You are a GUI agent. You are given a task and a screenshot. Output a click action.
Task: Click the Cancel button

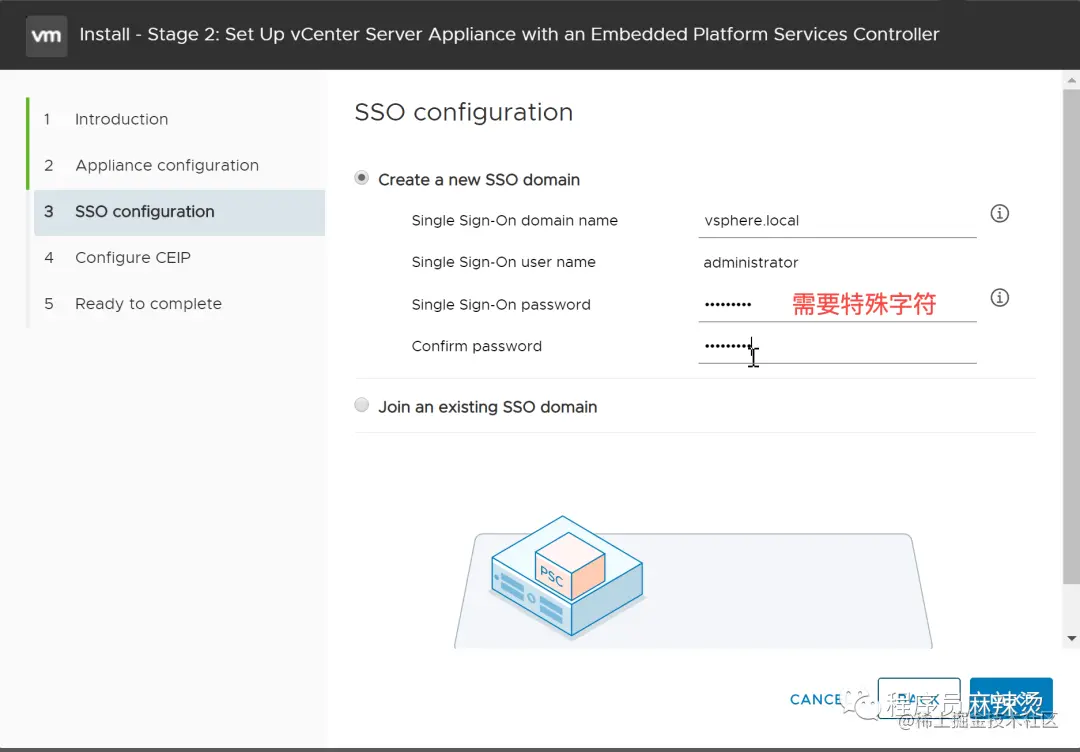coord(816,700)
